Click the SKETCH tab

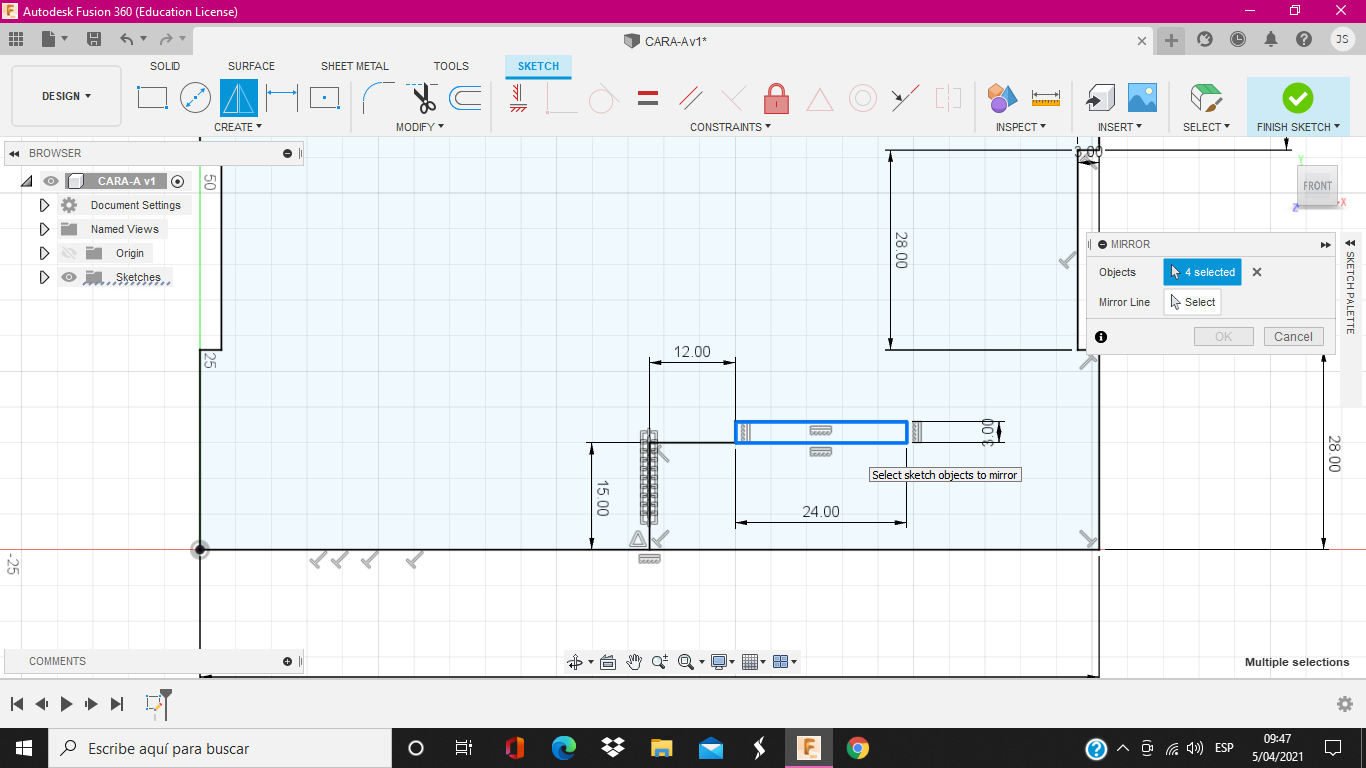pyautogui.click(x=538, y=66)
